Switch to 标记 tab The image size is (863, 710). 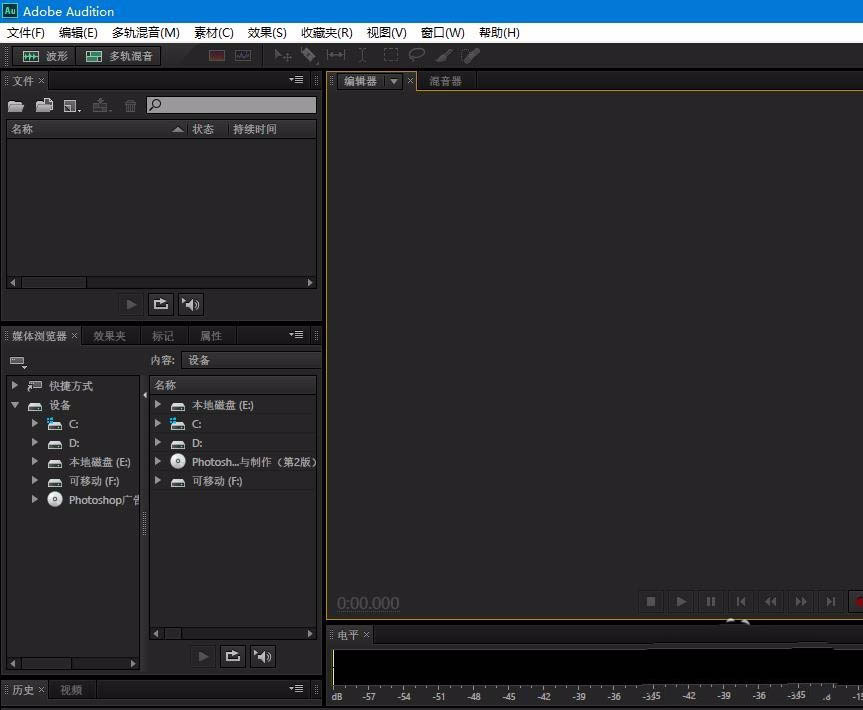tap(162, 336)
